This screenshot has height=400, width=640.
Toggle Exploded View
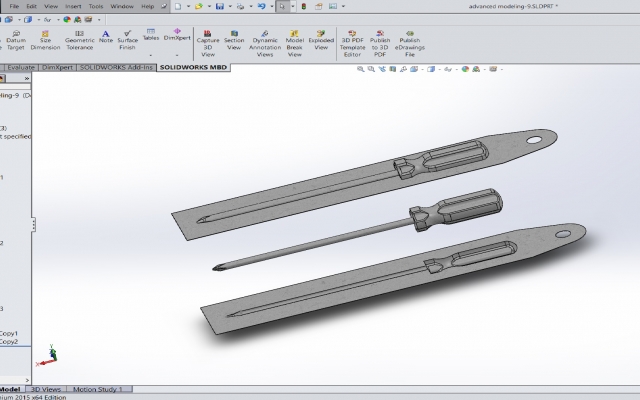pos(321,40)
